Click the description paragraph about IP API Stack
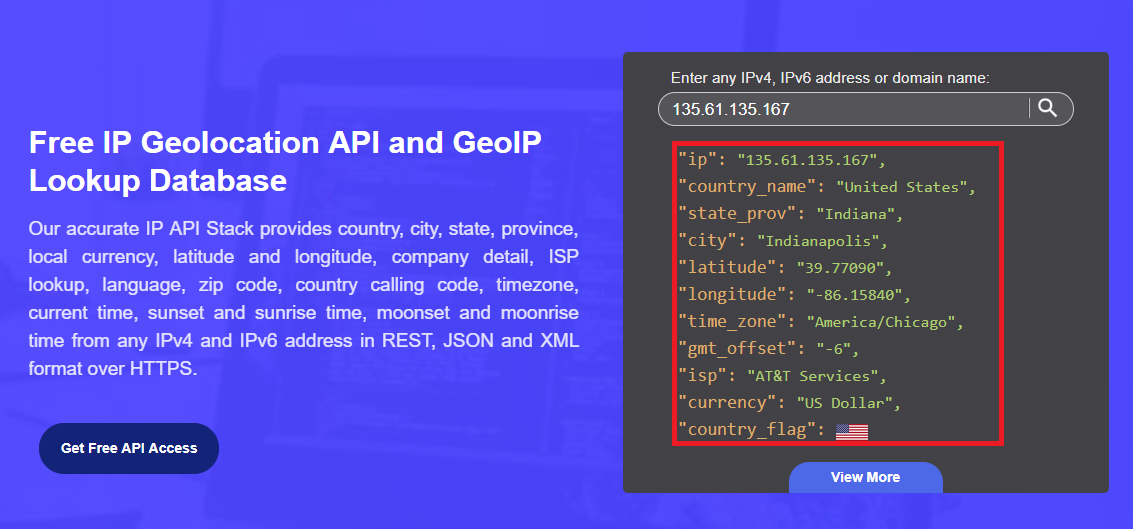This screenshot has width=1133, height=529. coord(303,299)
